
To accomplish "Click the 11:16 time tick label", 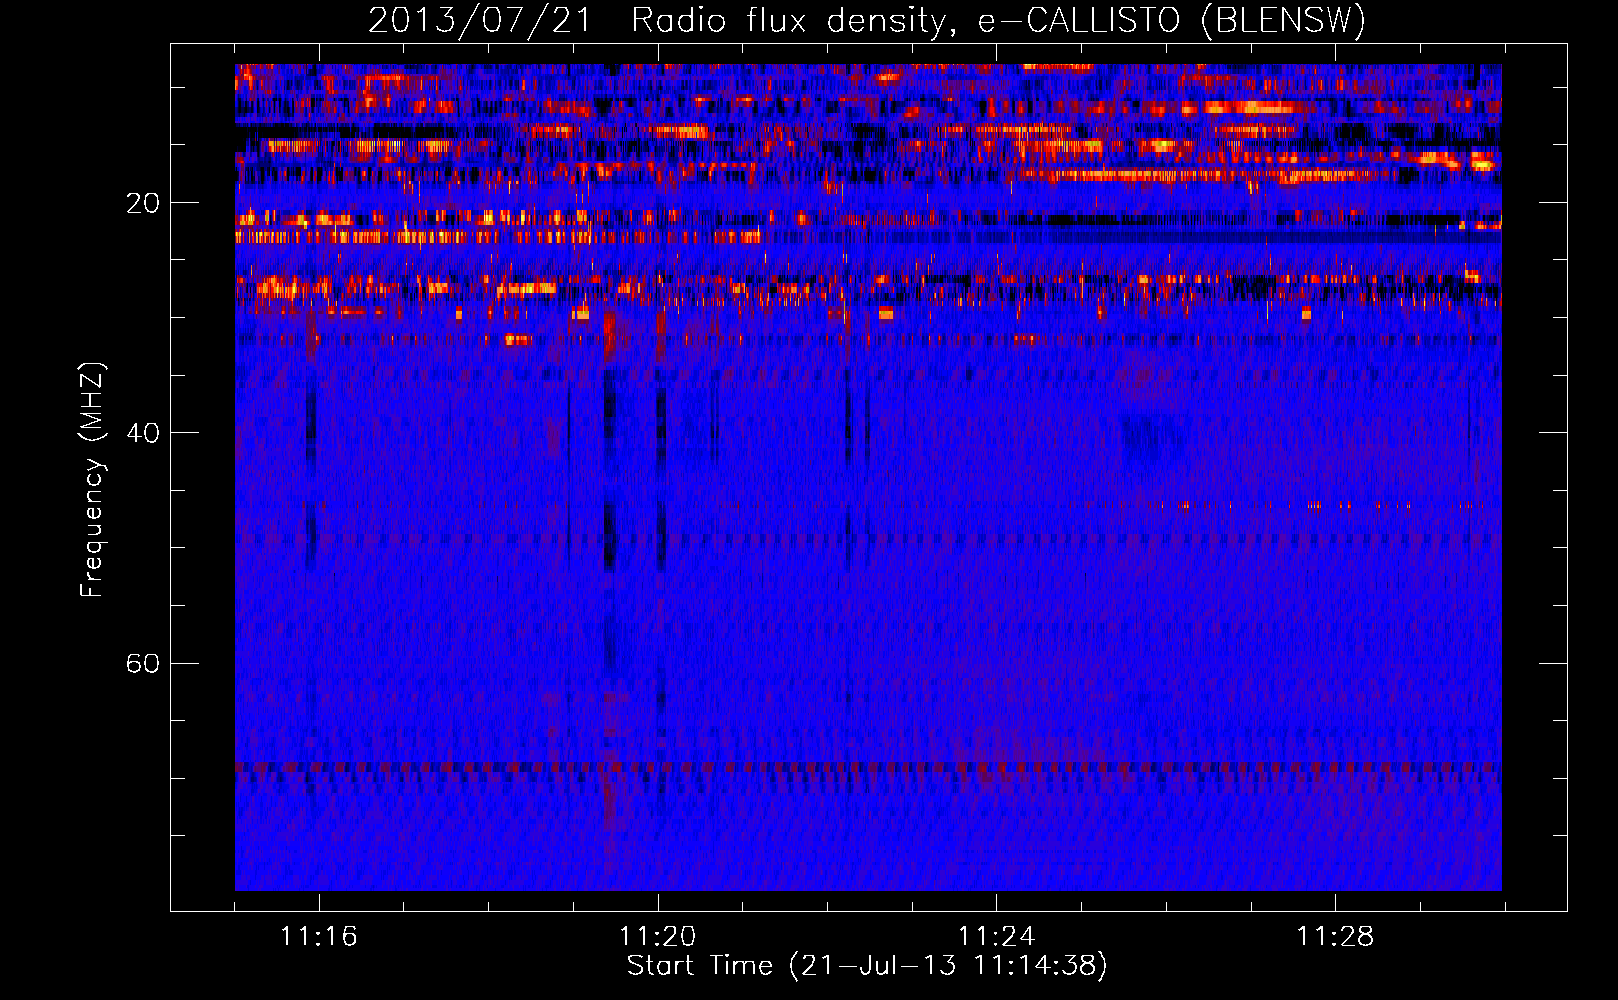I will tap(319, 937).
